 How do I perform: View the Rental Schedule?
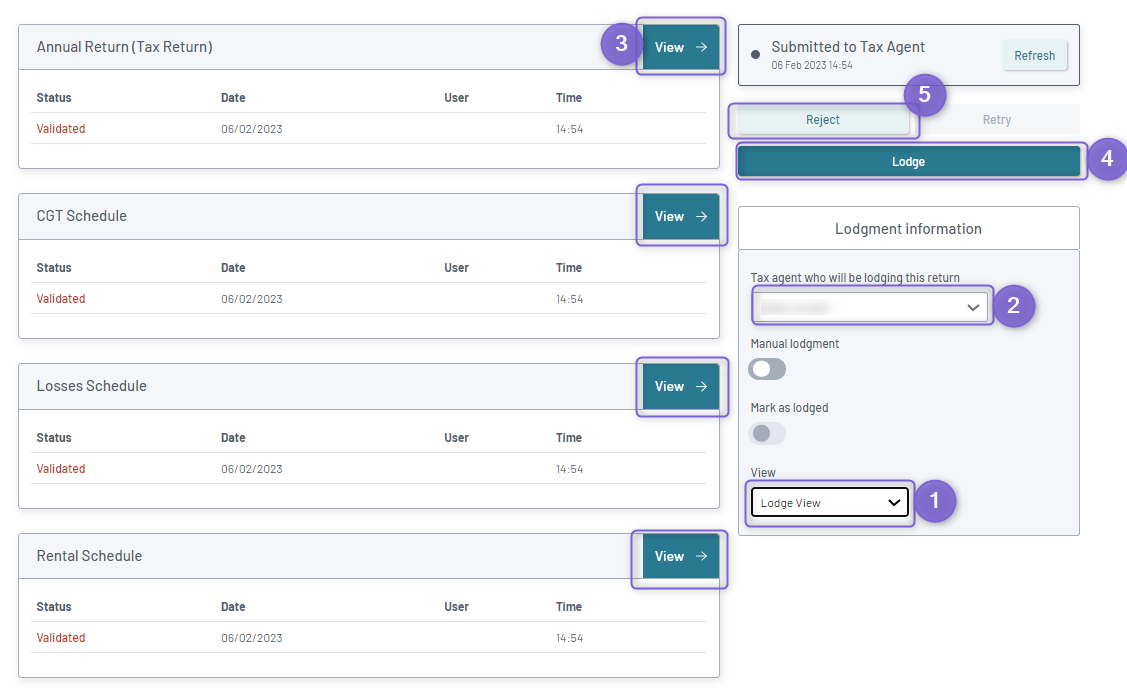click(681, 556)
